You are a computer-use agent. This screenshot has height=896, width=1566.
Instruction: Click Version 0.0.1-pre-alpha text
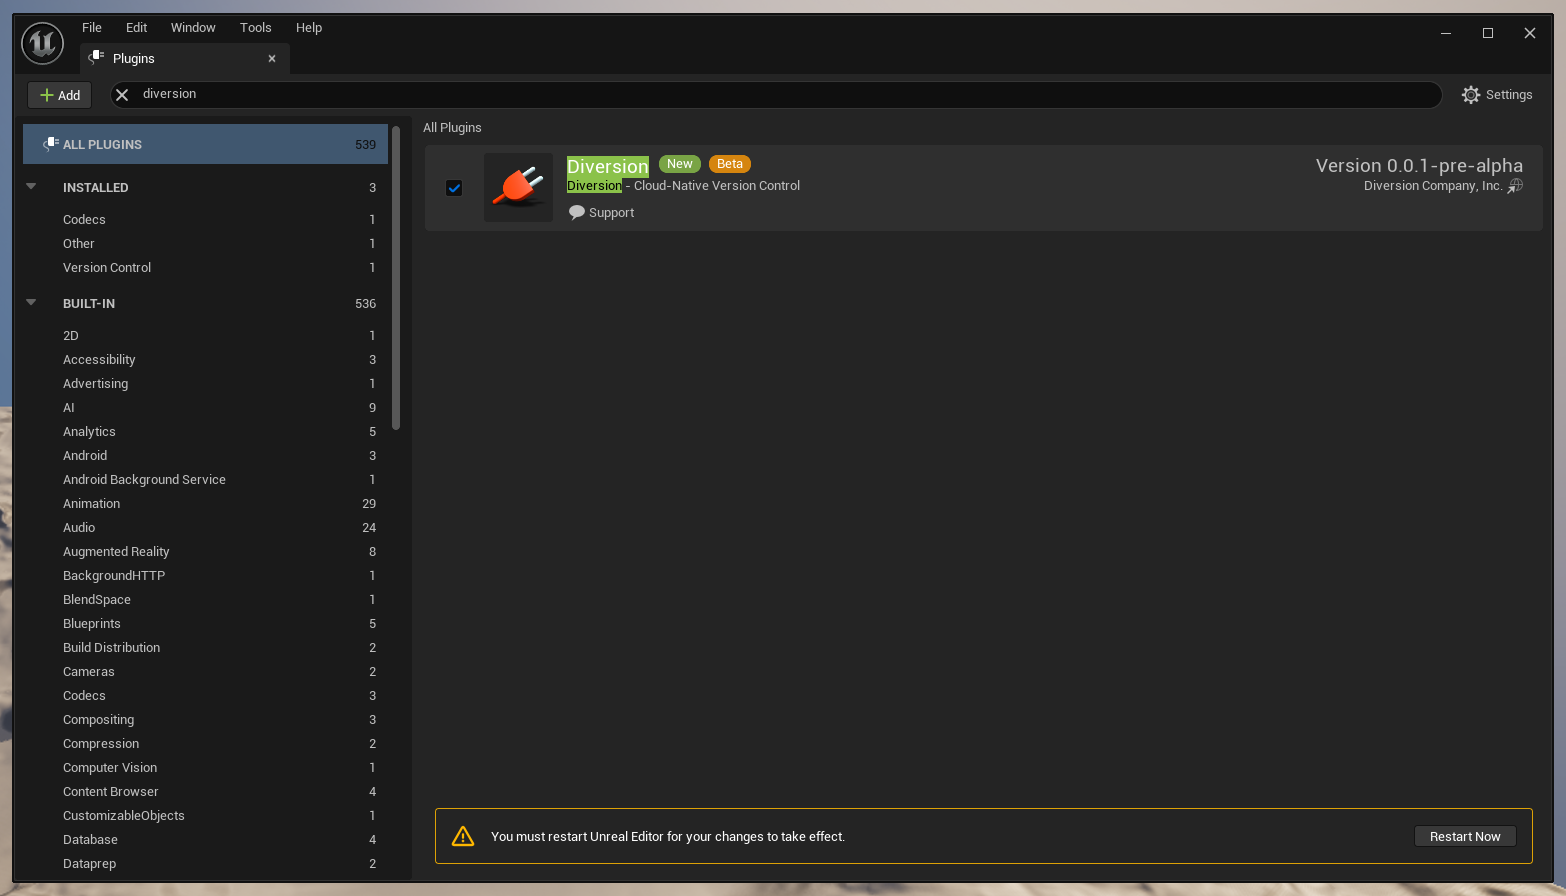click(1419, 165)
